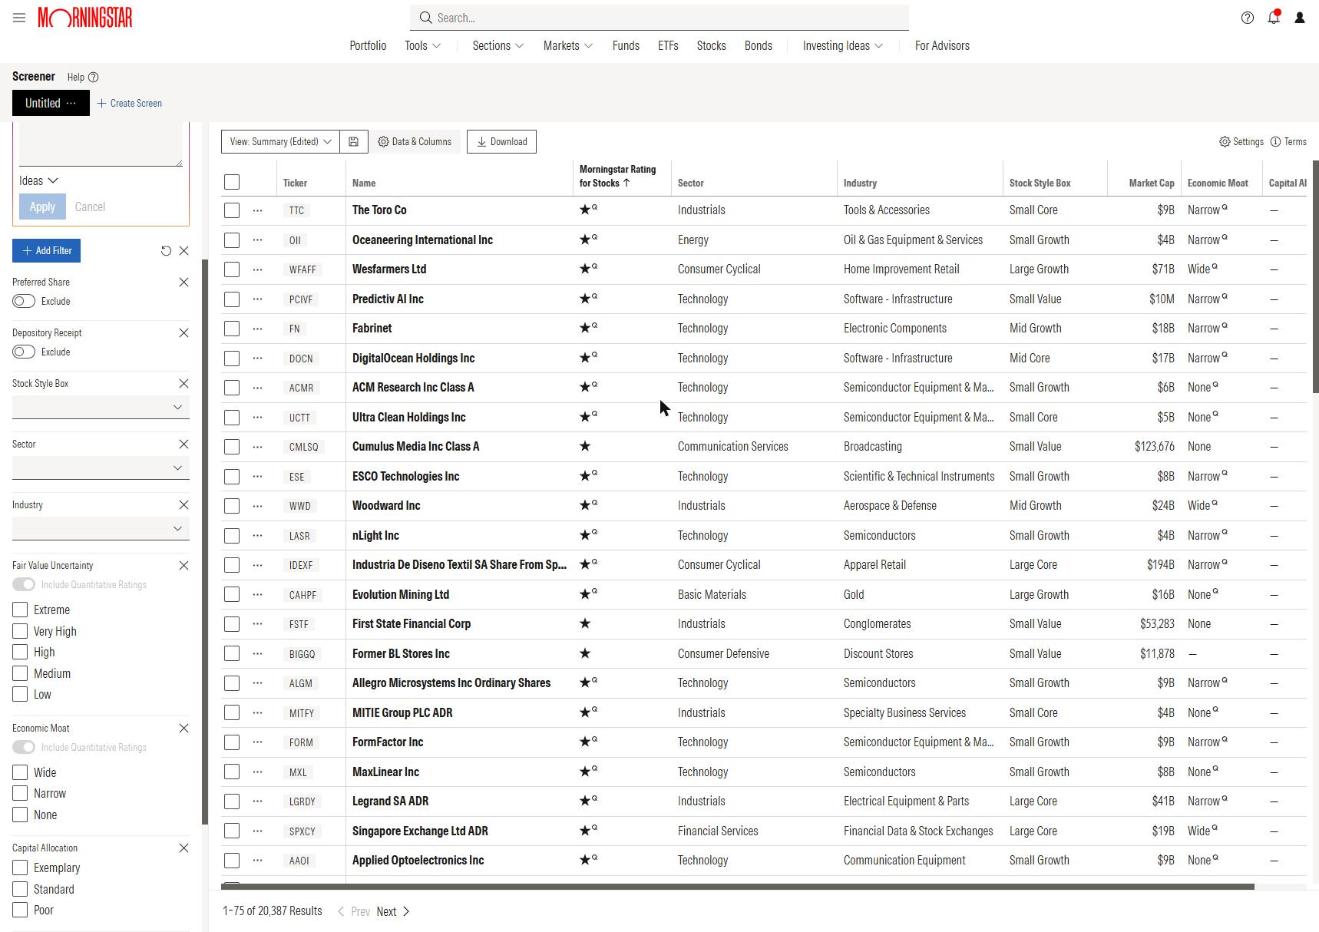This screenshot has width=1319, height=932.
Task: Click the search magnifier icon
Action: (425, 18)
